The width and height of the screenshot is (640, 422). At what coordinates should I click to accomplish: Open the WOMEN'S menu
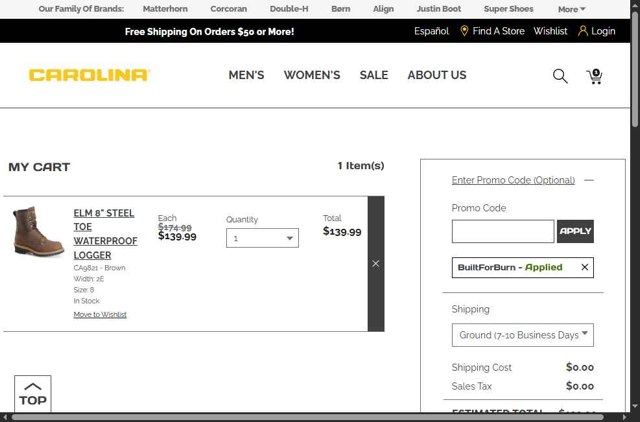coord(312,75)
